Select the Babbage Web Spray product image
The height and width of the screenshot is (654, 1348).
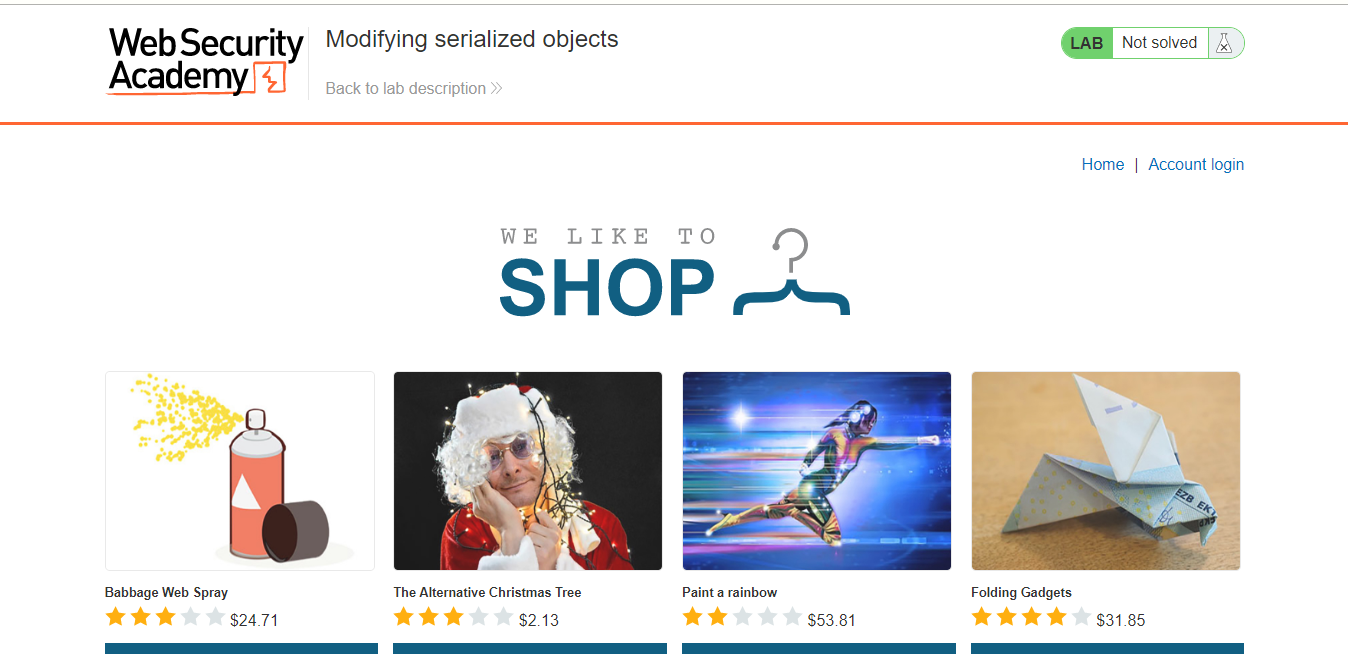pos(240,471)
